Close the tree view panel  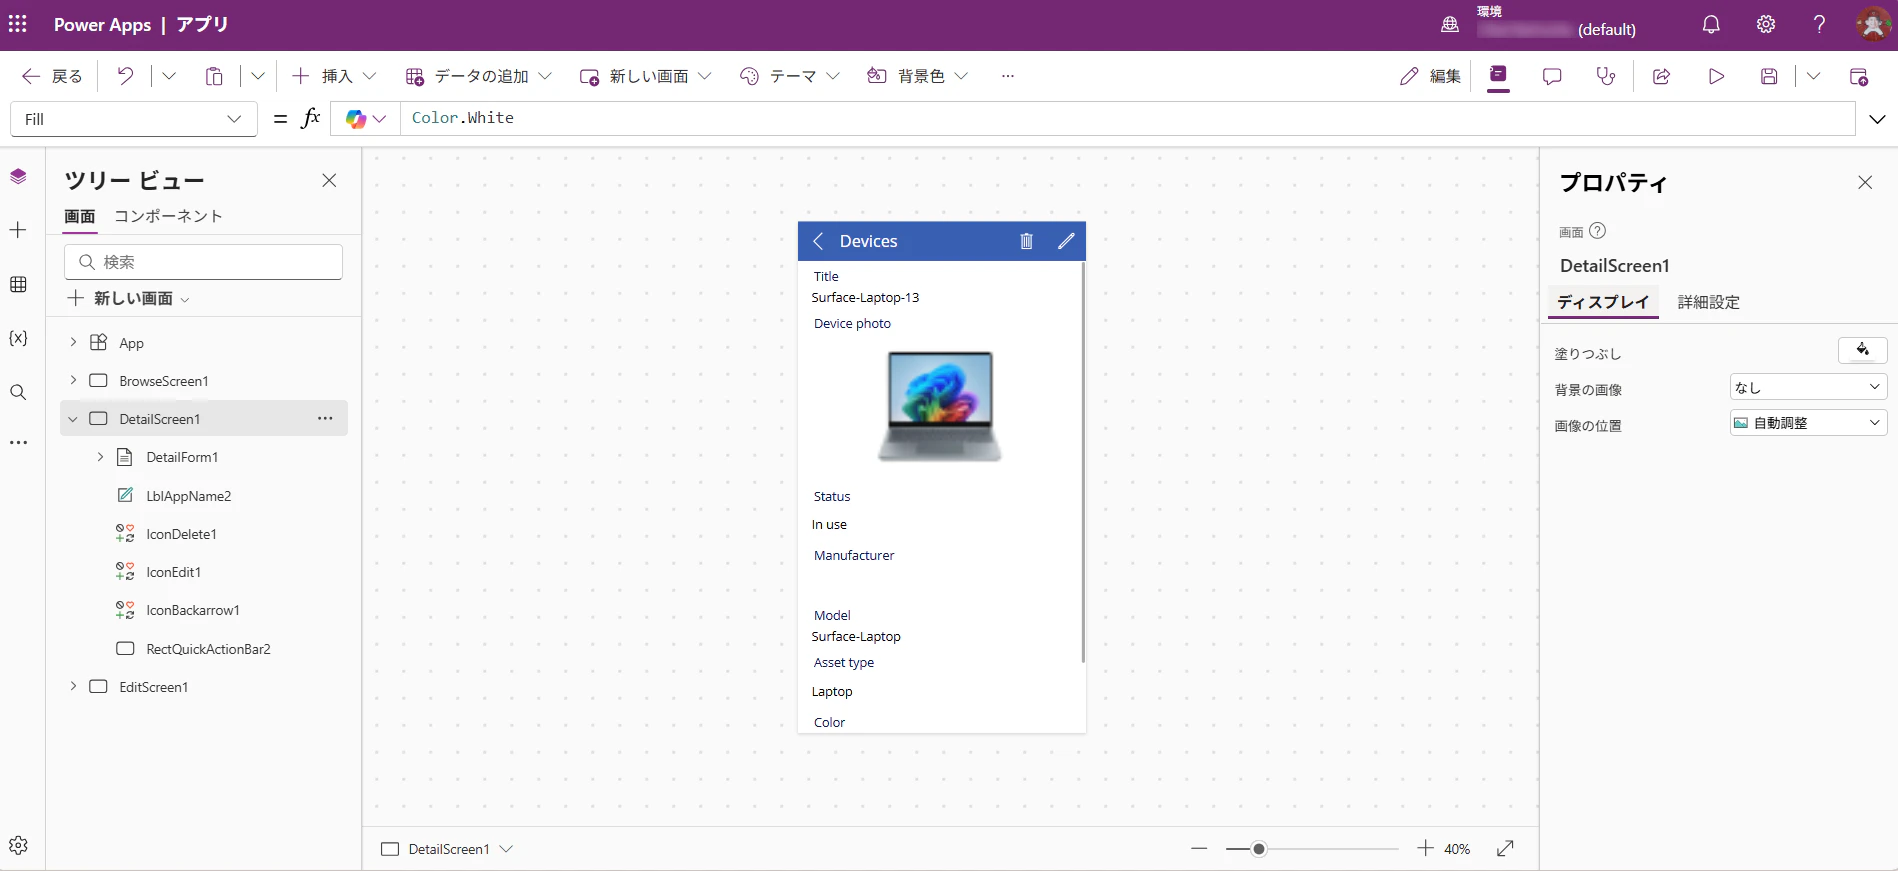329,180
